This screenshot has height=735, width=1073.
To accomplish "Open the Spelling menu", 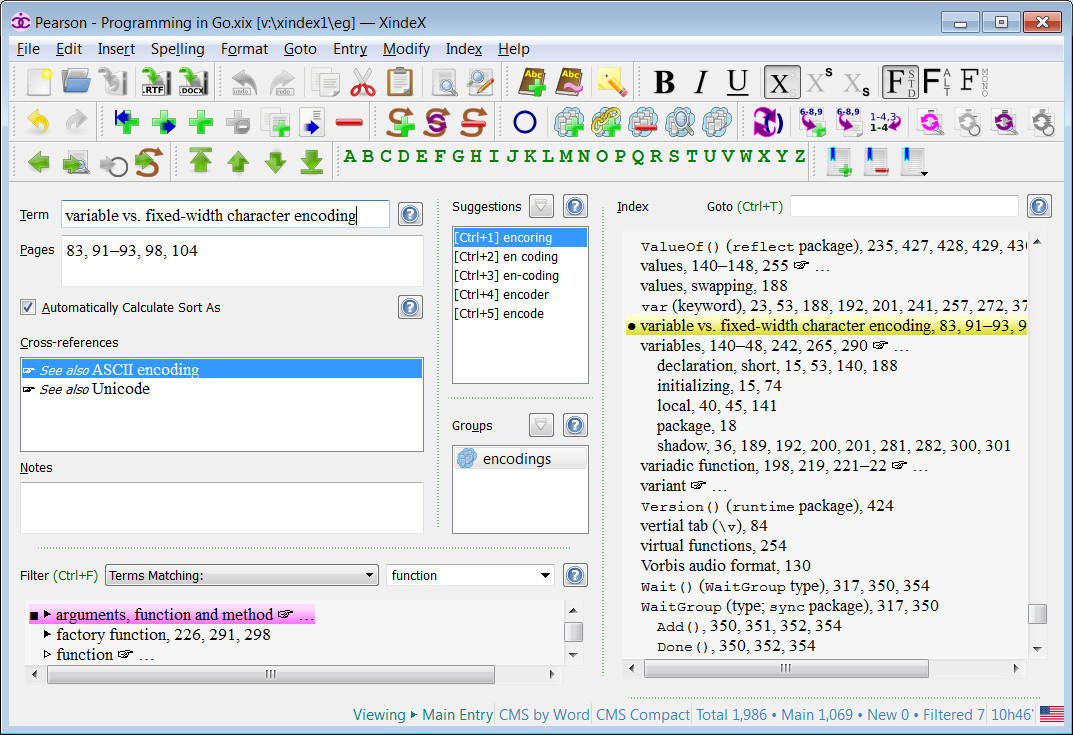I will (177, 49).
